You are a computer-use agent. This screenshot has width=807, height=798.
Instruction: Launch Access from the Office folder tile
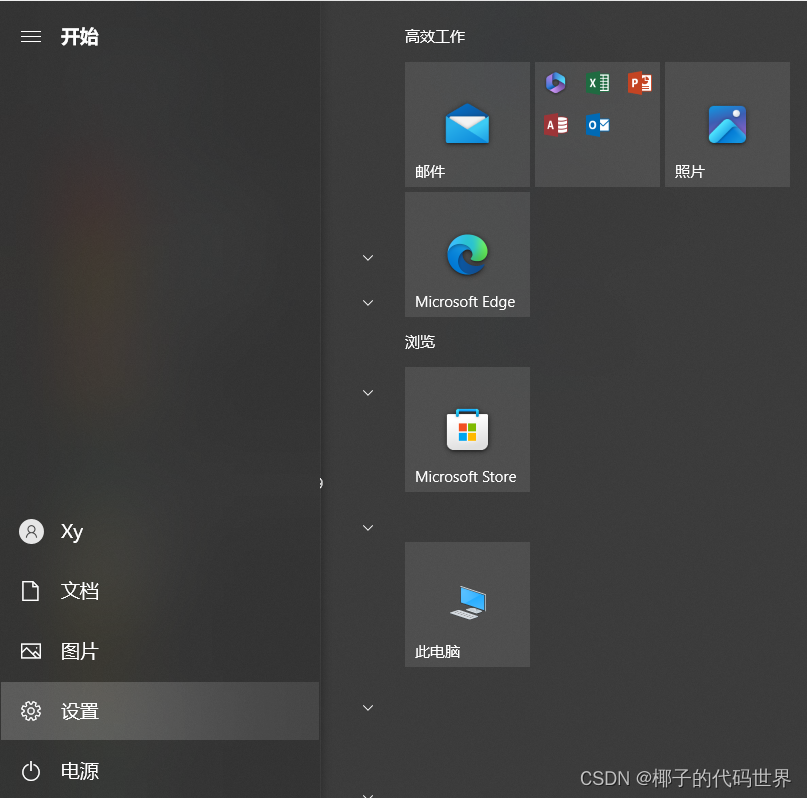(x=555, y=125)
